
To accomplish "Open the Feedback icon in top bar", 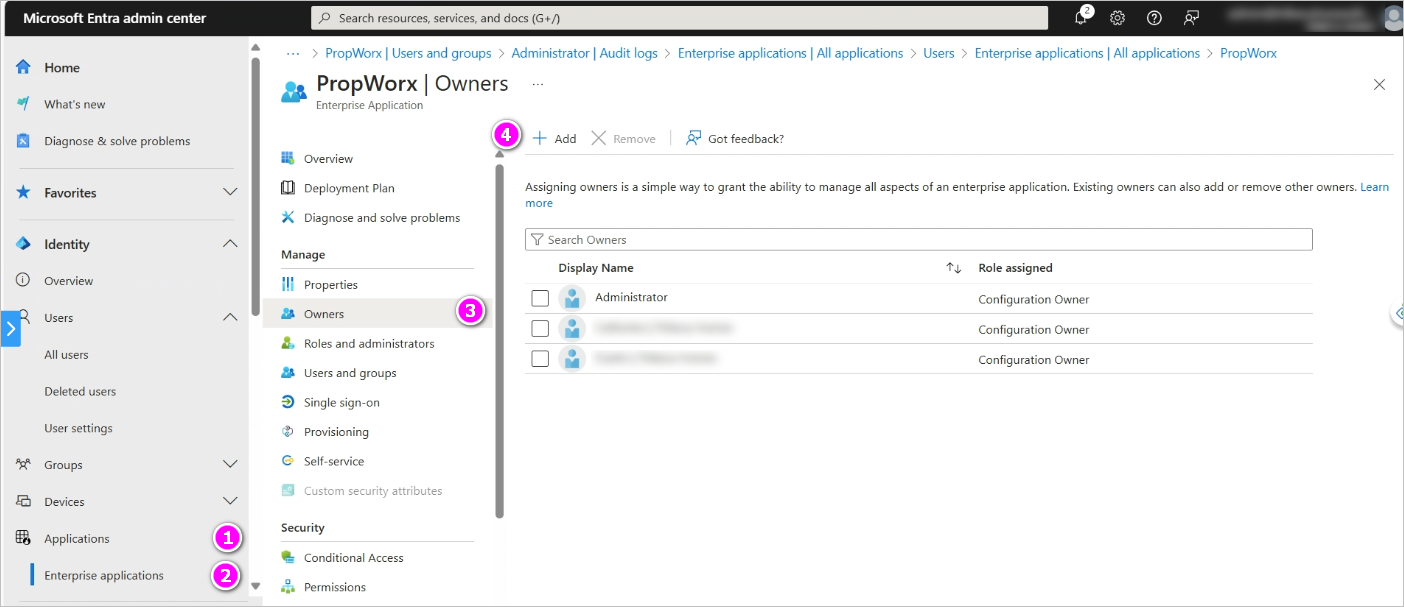I will pyautogui.click(x=1191, y=18).
